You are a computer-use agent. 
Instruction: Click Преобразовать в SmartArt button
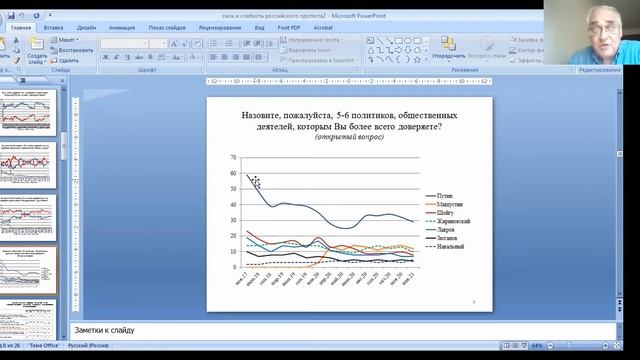point(320,60)
